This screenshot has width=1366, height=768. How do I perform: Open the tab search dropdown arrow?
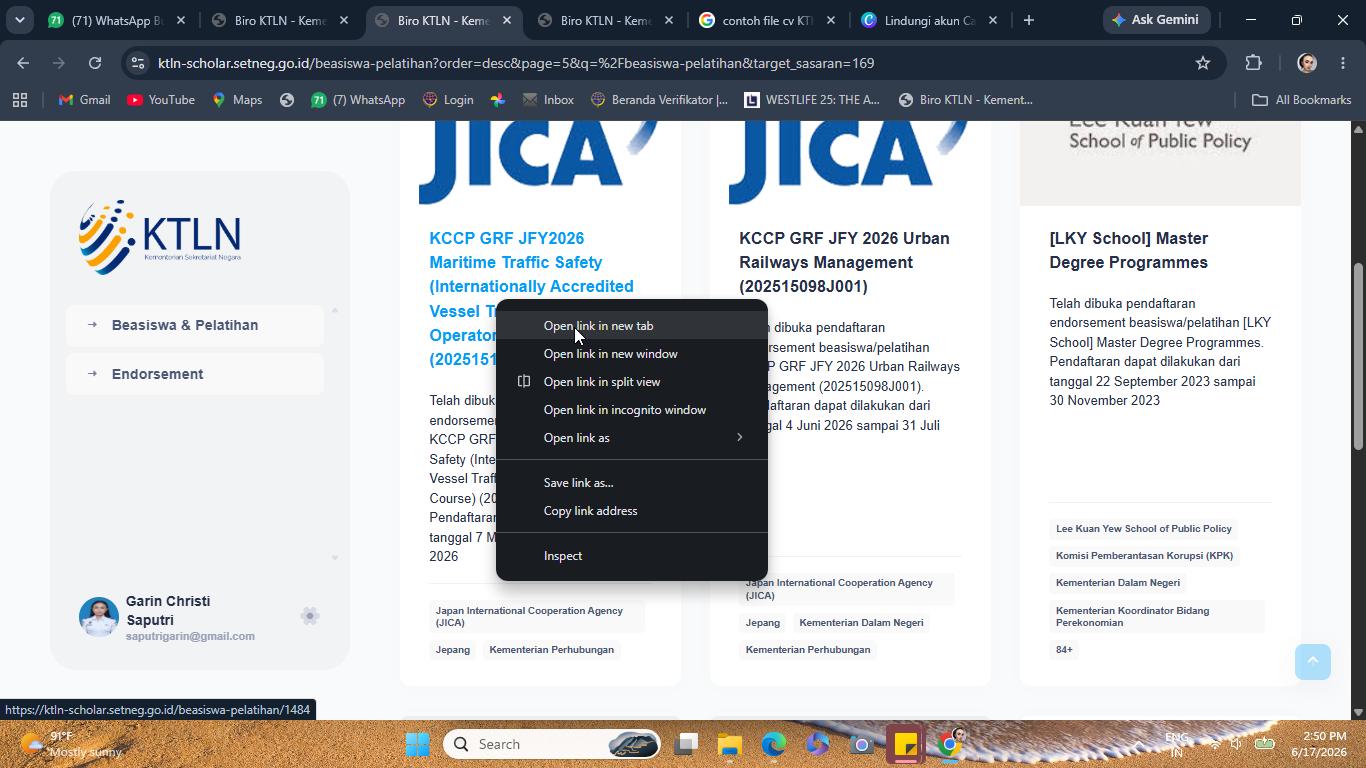click(19, 20)
